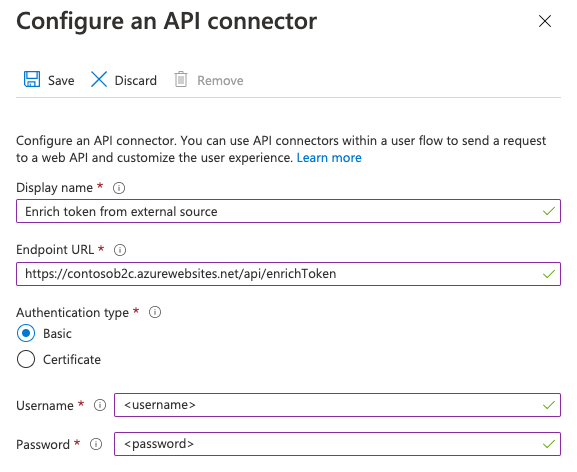This screenshot has height=472, width=577.
Task: Click the Authentication type label text
Action: tap(72, 313)
